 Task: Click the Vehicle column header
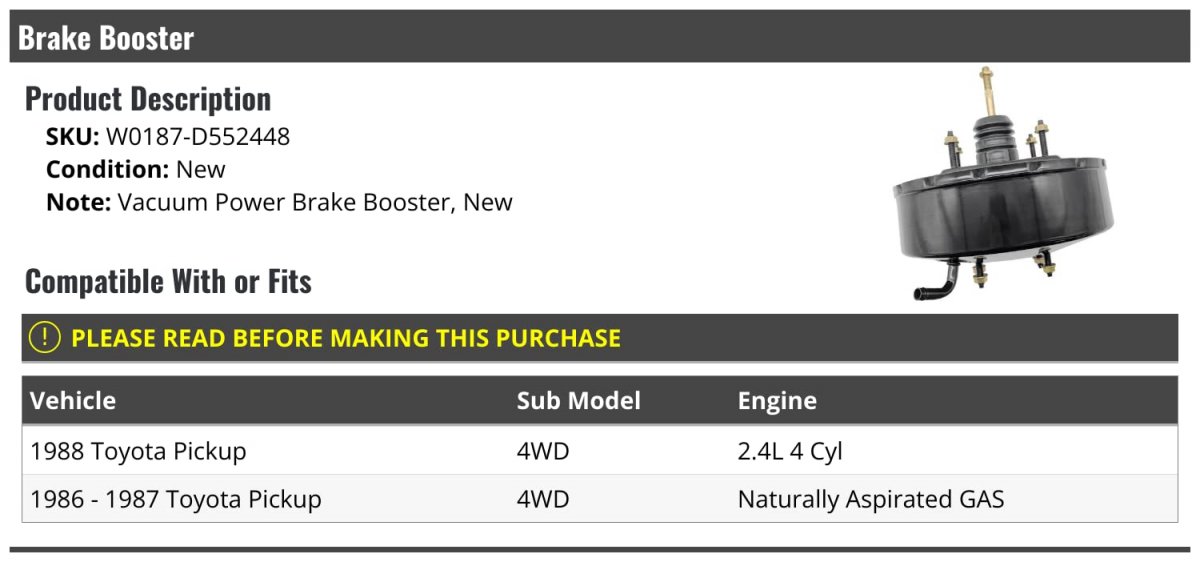73,401
